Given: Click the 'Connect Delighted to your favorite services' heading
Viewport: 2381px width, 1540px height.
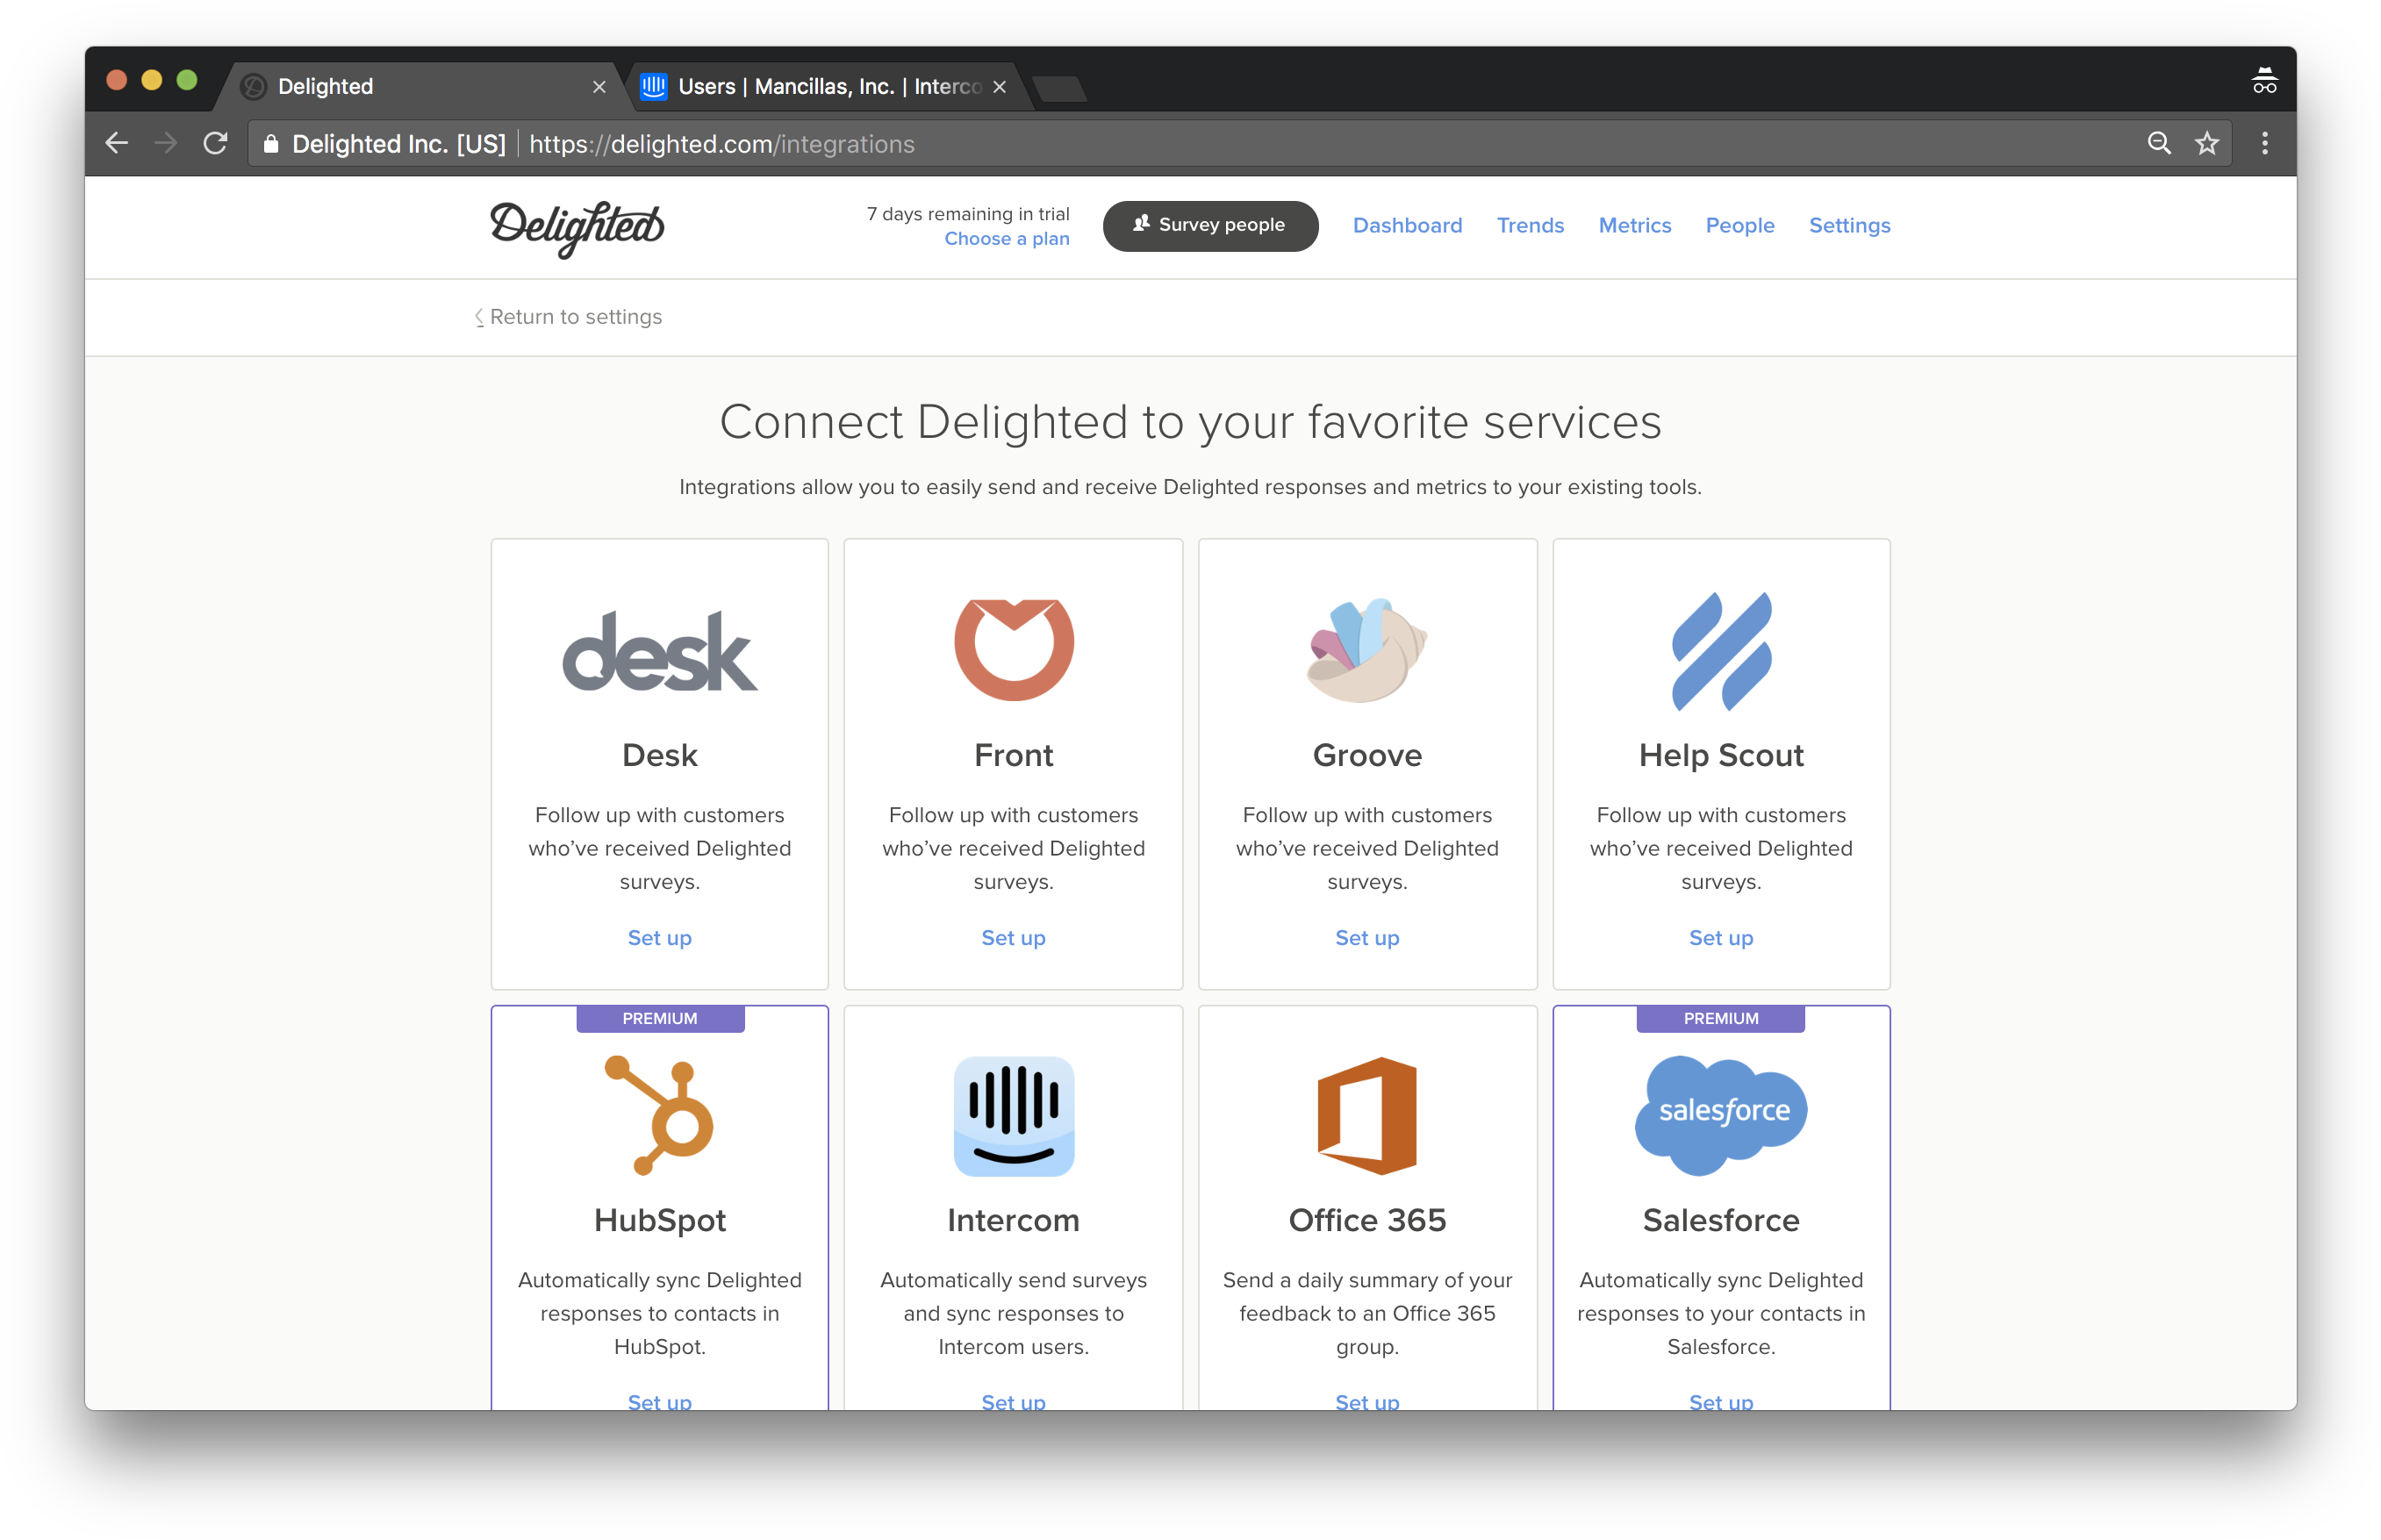Looking at the screenshot, I should (x=1190, y=421).
